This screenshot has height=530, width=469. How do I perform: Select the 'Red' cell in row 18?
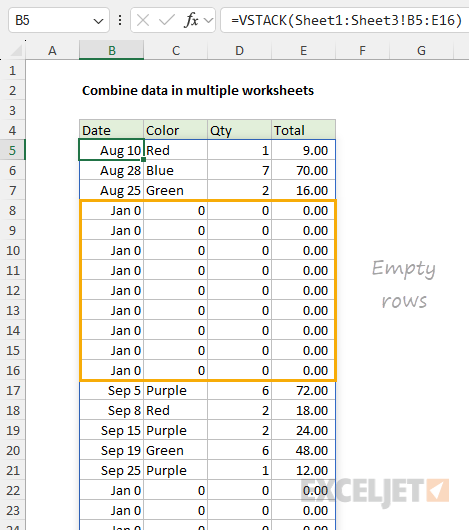tap(175, 410)
